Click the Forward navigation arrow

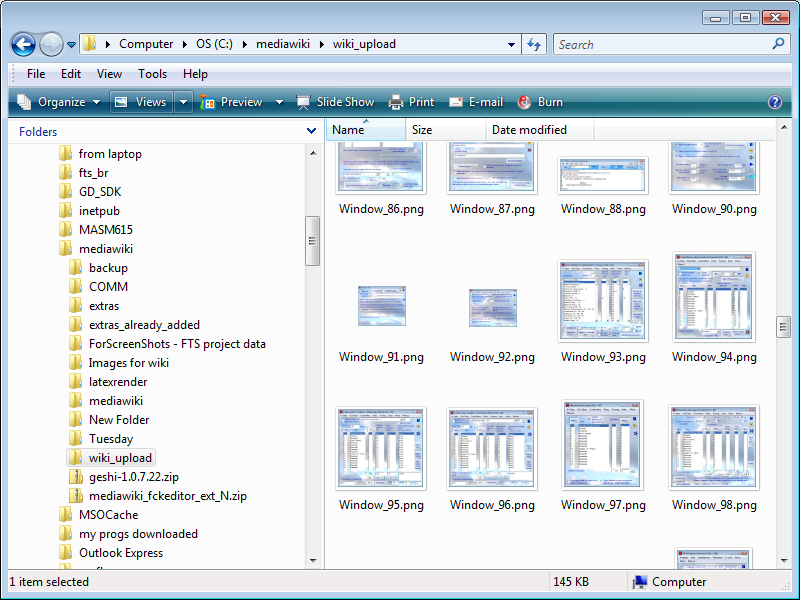tap(51, 44)
